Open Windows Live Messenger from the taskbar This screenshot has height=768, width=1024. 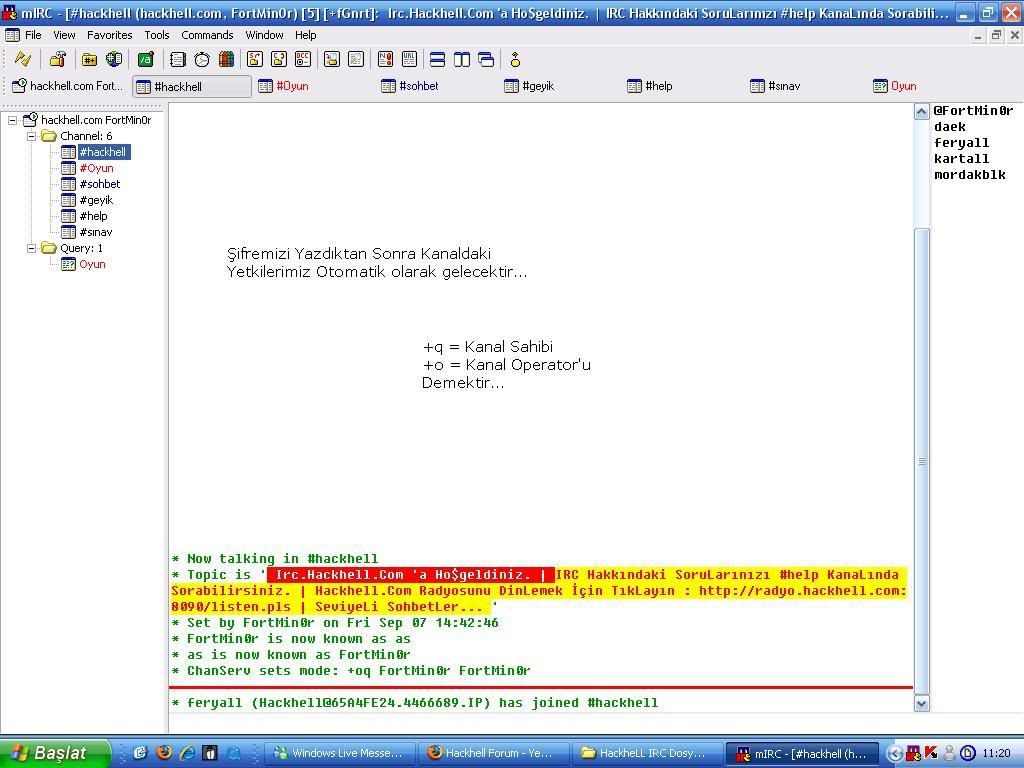[342, 753]
